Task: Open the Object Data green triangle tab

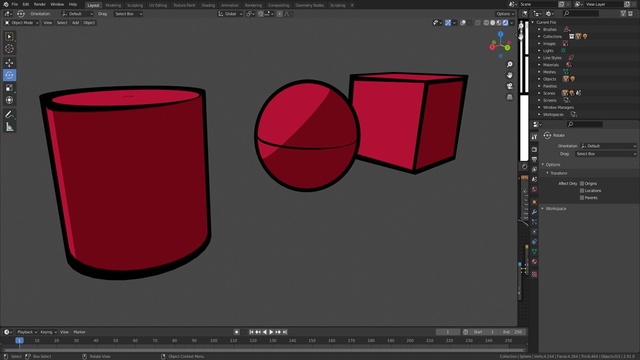Action: coord(534,252)
